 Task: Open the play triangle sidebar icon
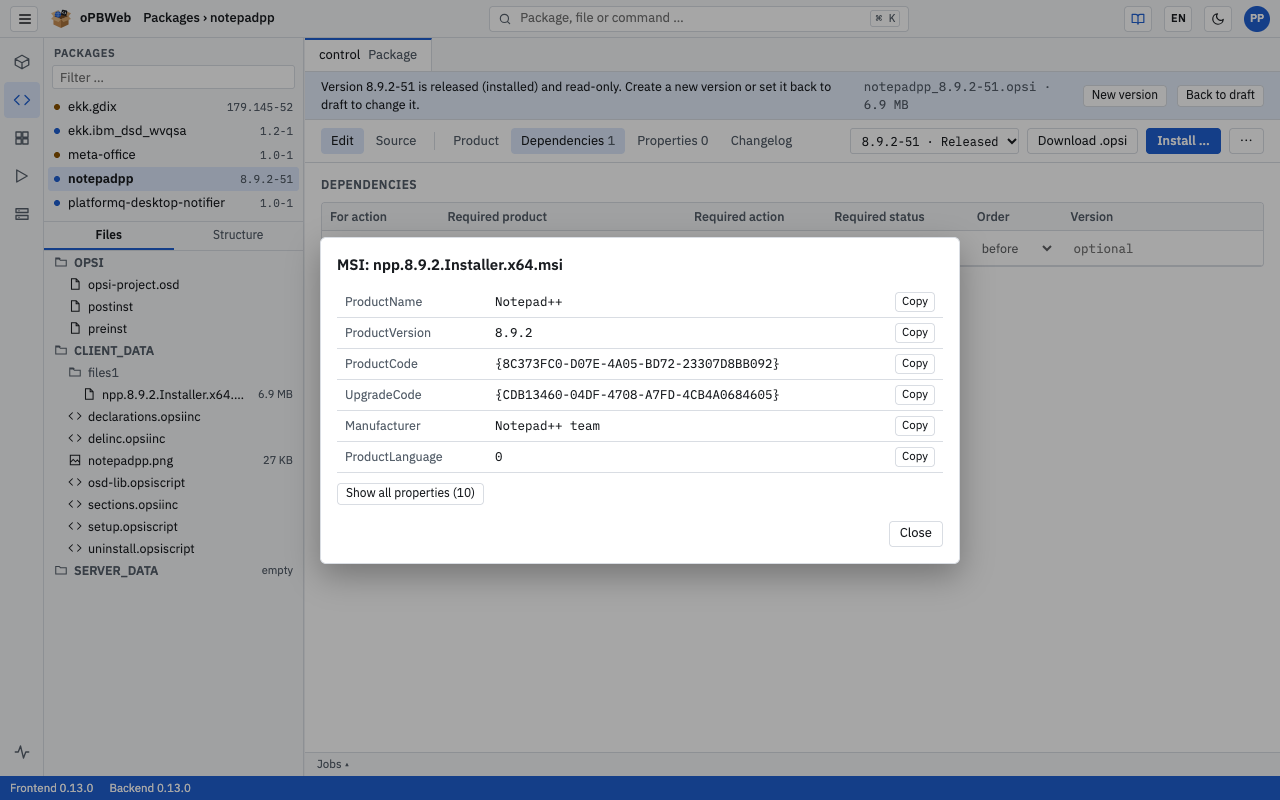click(22, 176)
